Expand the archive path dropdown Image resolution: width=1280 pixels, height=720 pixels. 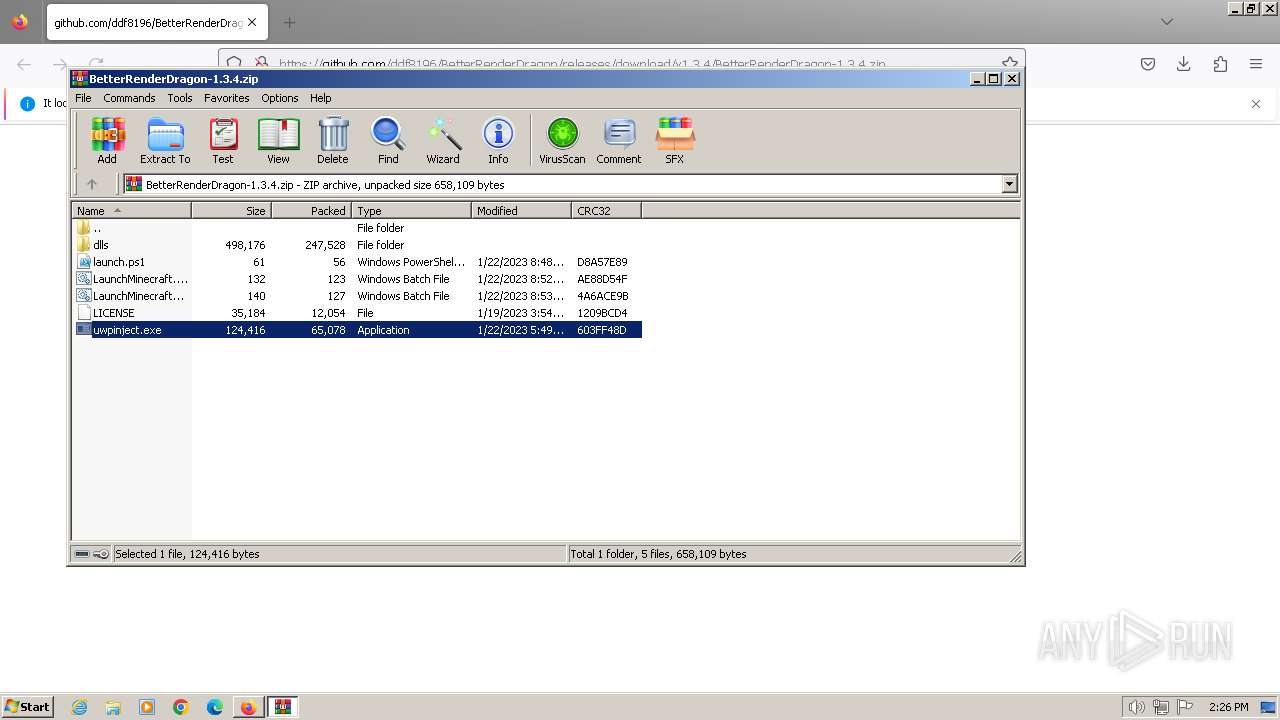(x=1009, y=184)
